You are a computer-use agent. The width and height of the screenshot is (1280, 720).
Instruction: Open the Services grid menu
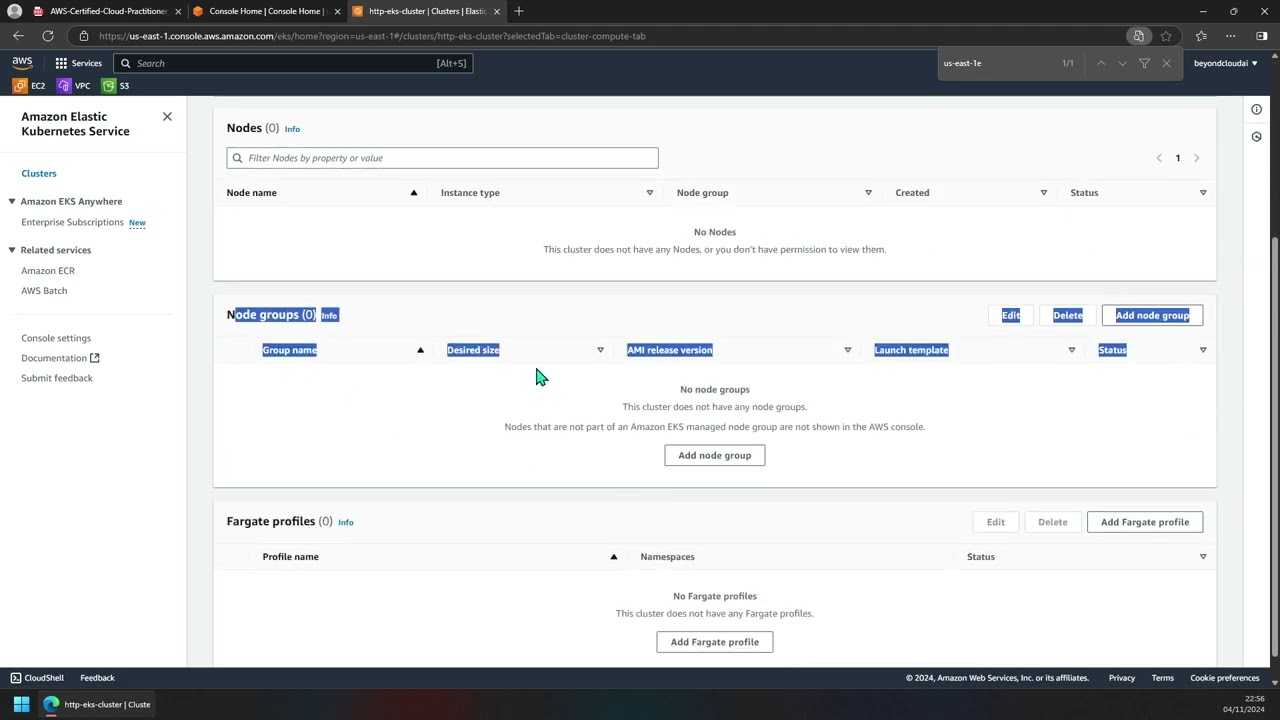click(78, 63)
